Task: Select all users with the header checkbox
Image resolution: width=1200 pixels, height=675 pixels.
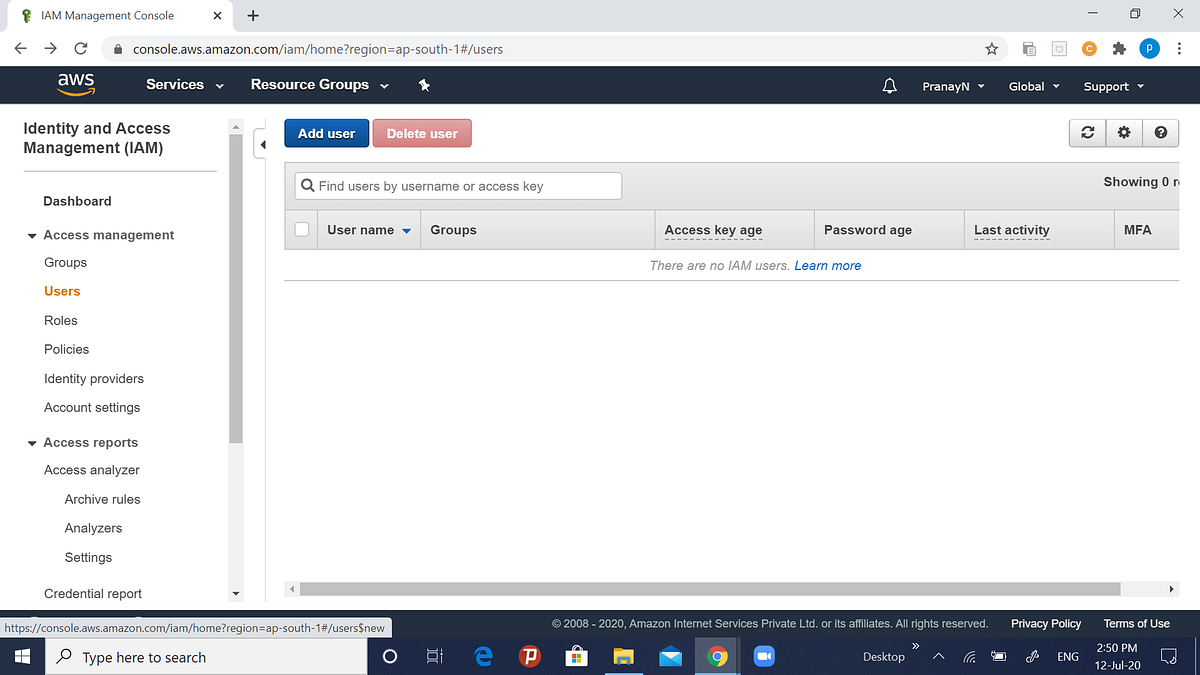Action: click(x=301, y=229)
